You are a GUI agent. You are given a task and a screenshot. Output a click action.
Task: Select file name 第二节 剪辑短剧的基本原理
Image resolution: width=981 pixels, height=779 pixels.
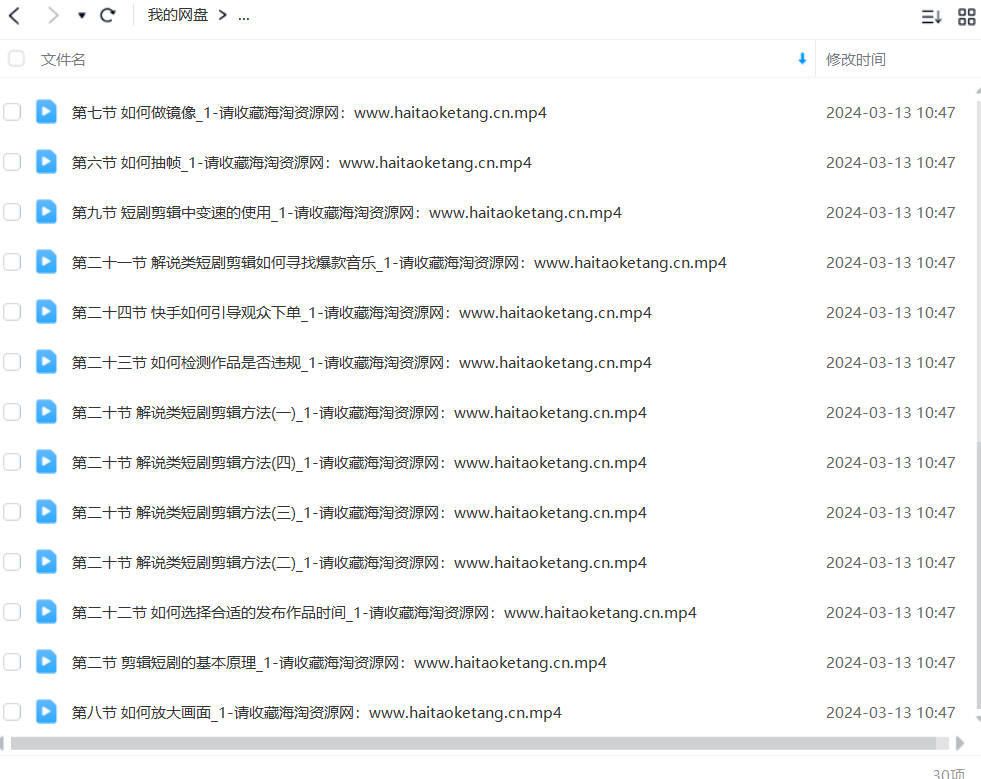[x=339, y=663]
